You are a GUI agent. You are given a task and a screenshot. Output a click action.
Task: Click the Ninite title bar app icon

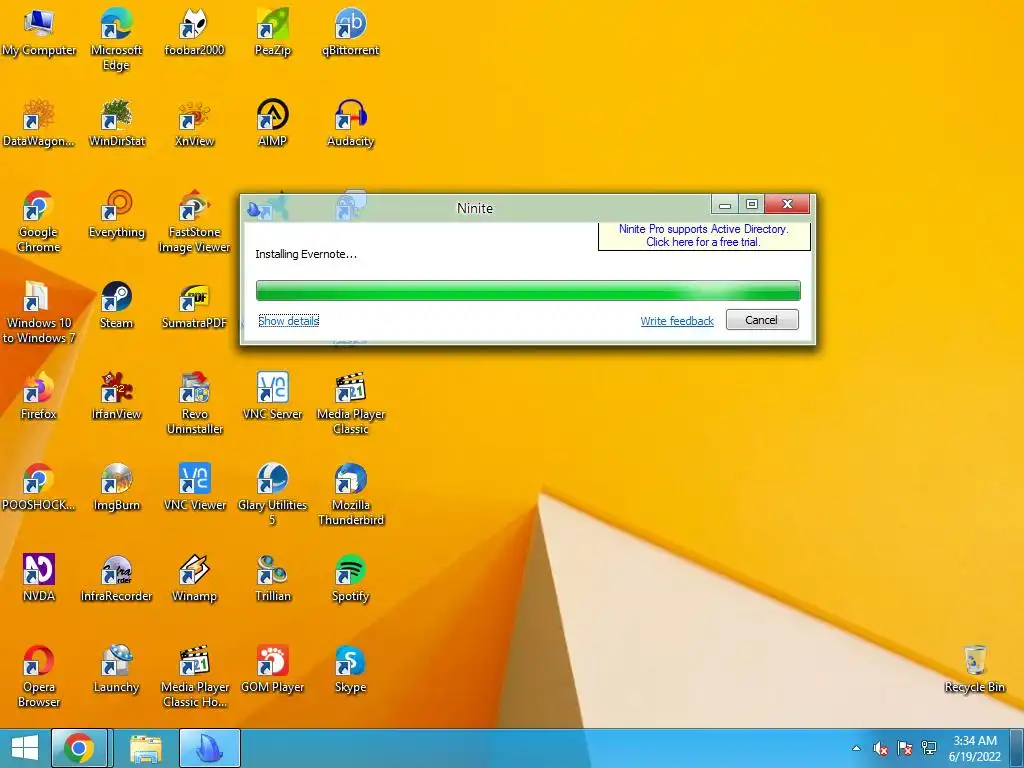coord(255,210)
